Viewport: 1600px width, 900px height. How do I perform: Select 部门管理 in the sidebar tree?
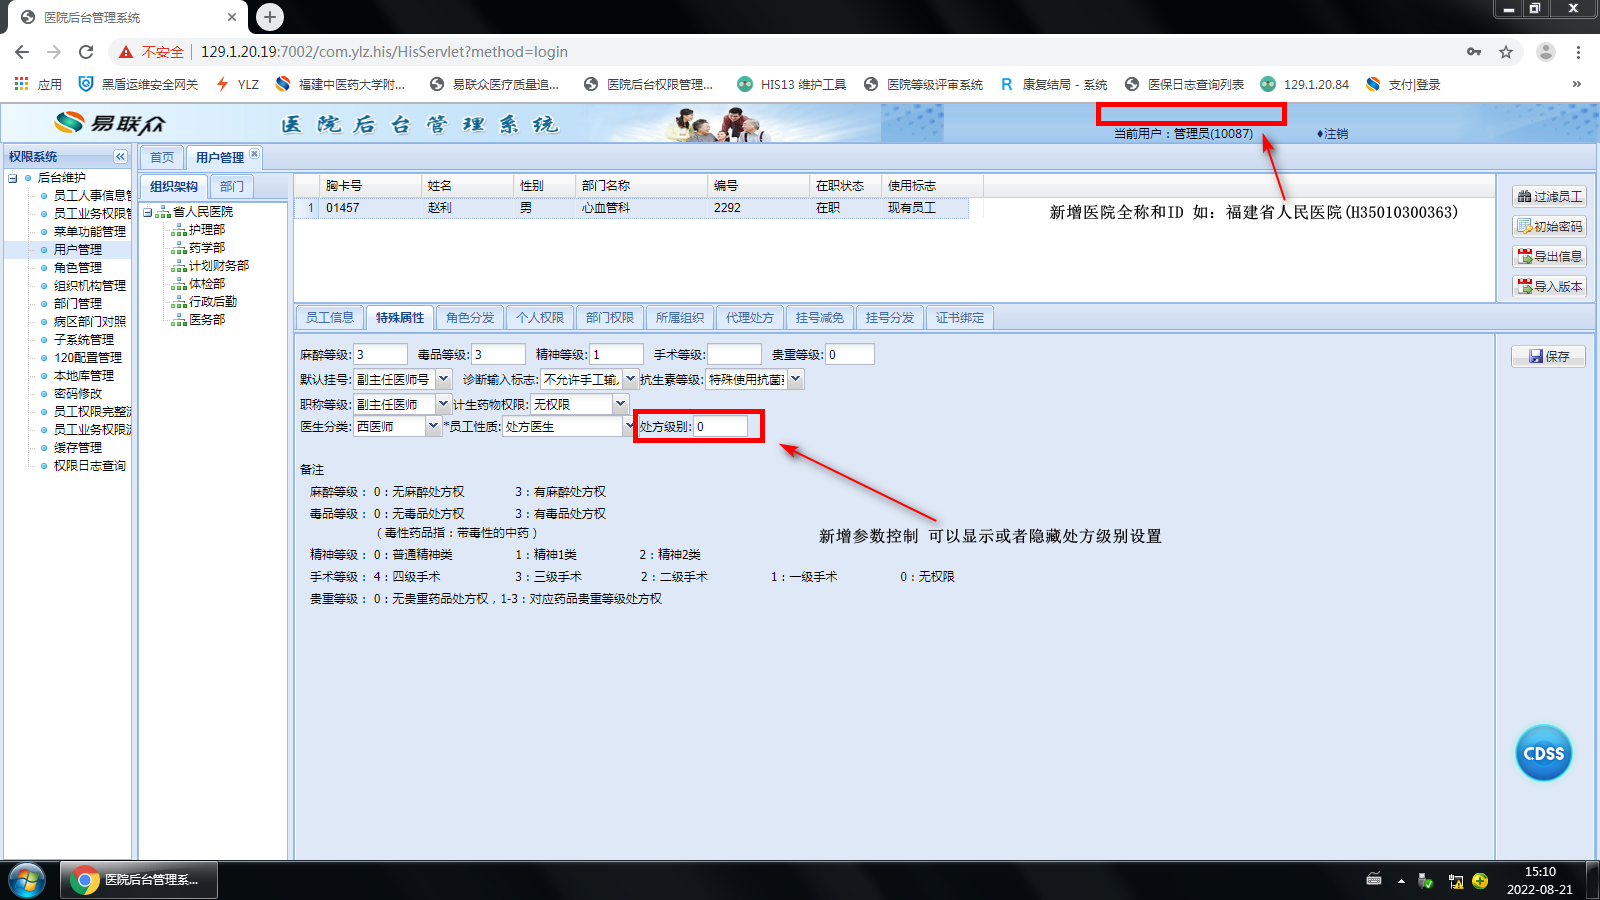coord(78,304)
